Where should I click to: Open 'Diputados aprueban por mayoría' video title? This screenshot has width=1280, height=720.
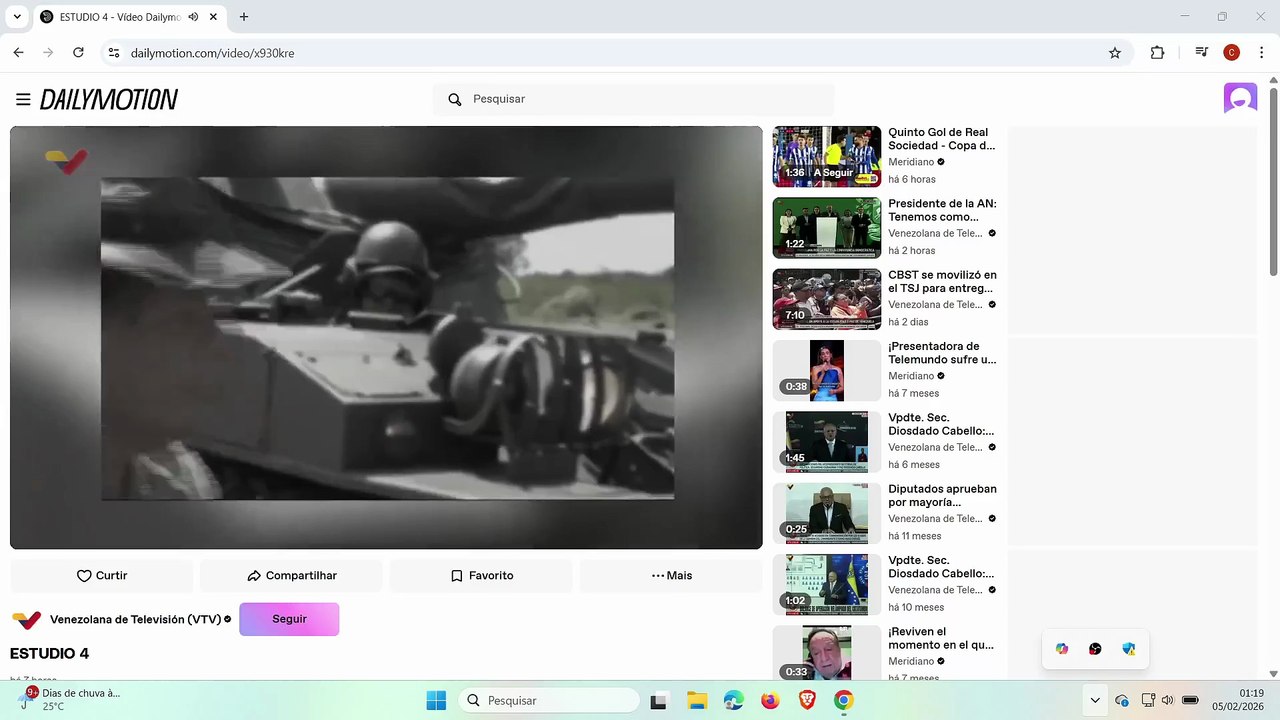(x=942, y=495)
